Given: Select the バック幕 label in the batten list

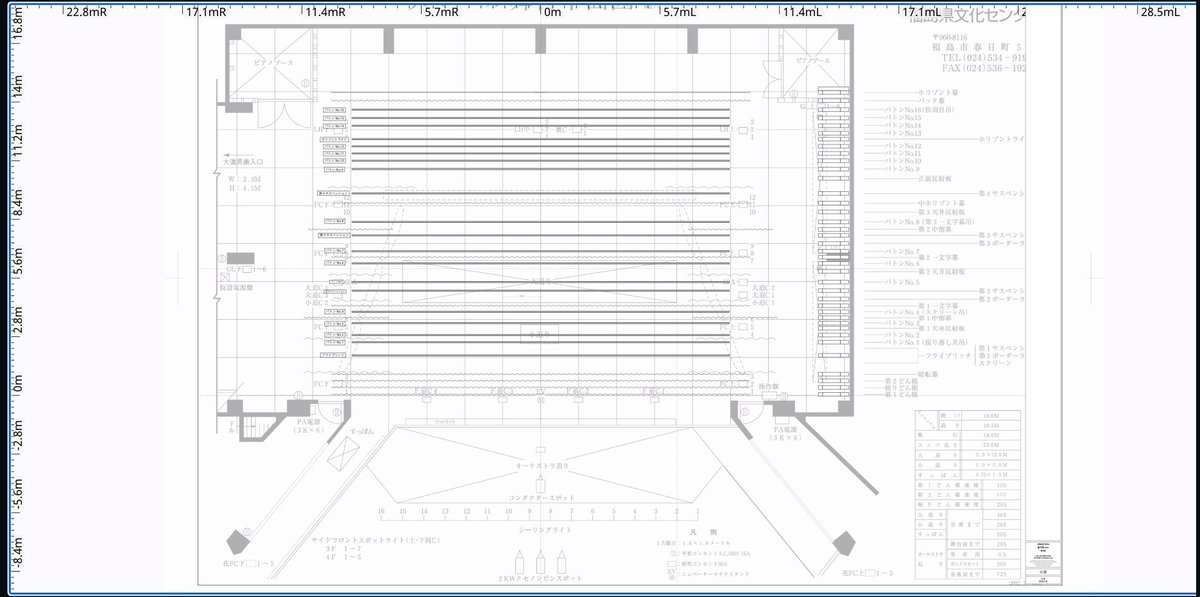Looking at the screenshot, I should [932, 101].
